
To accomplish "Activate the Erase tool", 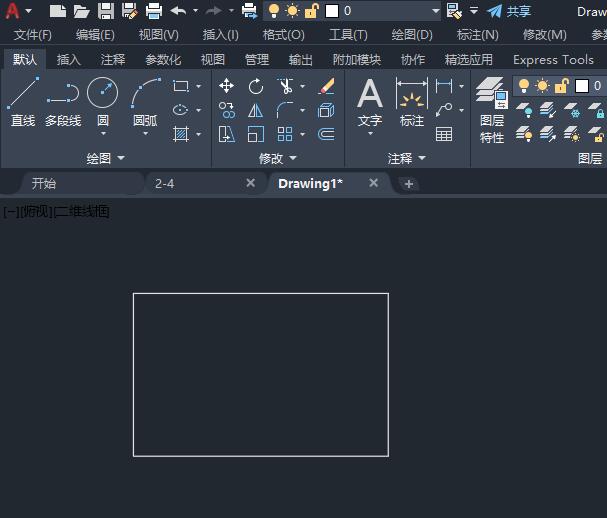I will [x=326, y=86].
